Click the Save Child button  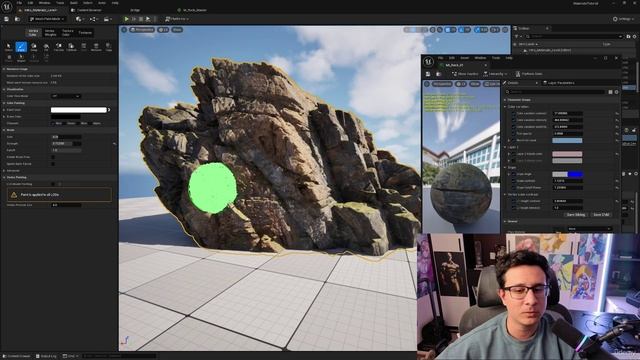pyautogui.click(x=601, y=215)
